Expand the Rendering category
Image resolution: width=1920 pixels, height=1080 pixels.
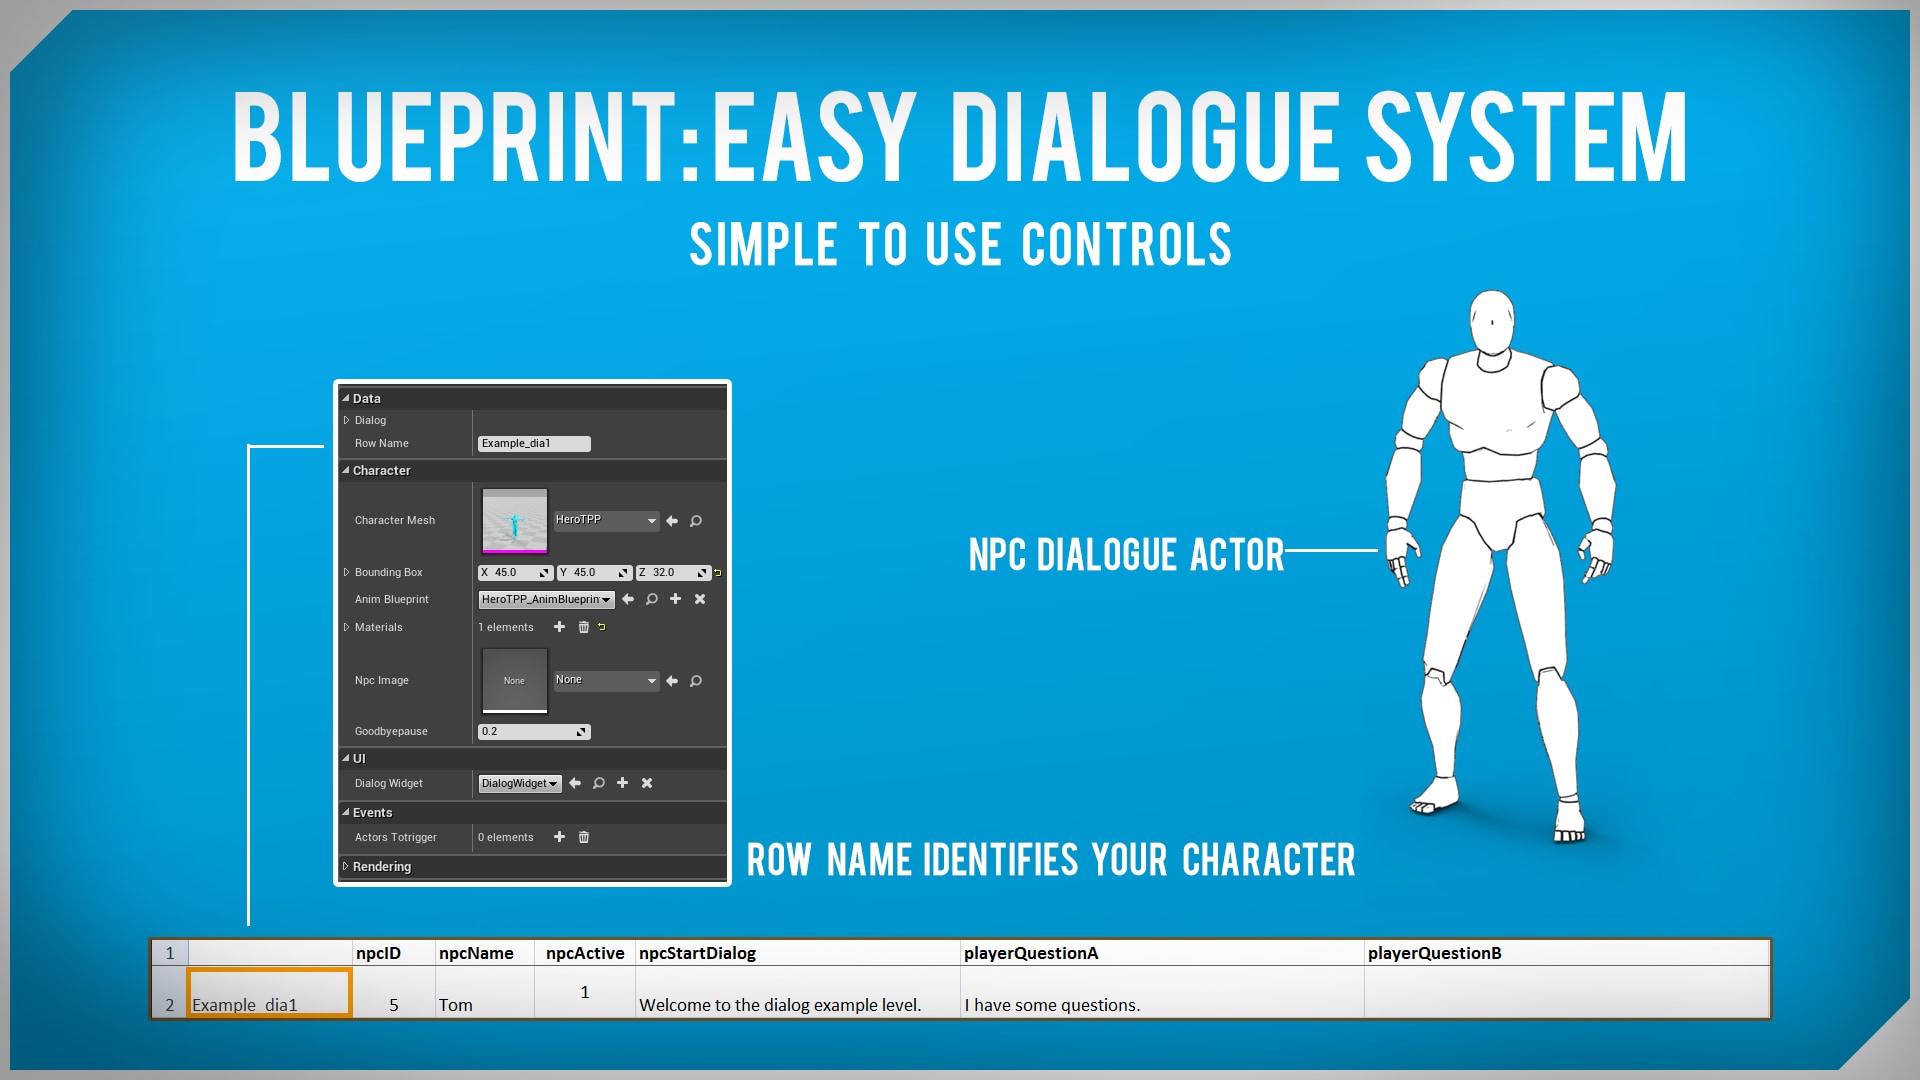[346, 866]
